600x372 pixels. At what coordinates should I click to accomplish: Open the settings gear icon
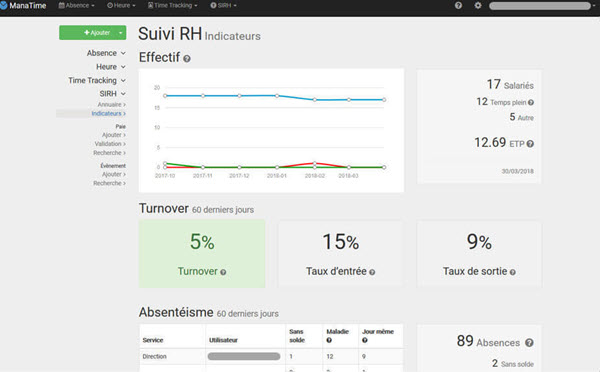478,5
